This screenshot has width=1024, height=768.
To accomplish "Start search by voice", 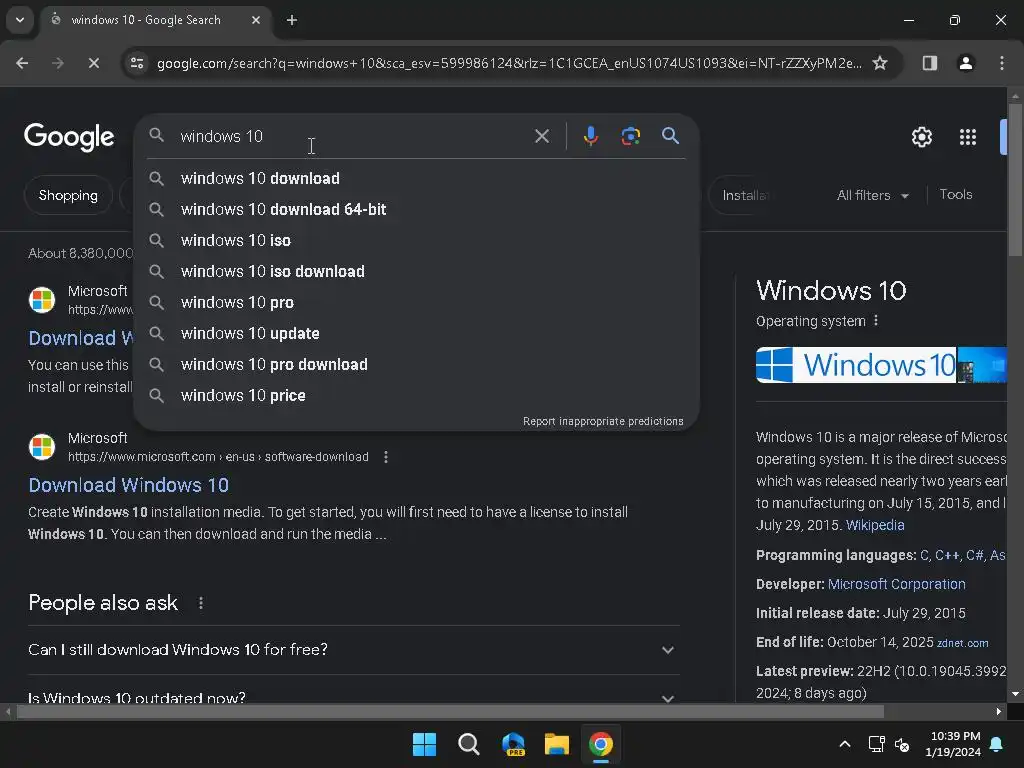I will coord(591,136).
